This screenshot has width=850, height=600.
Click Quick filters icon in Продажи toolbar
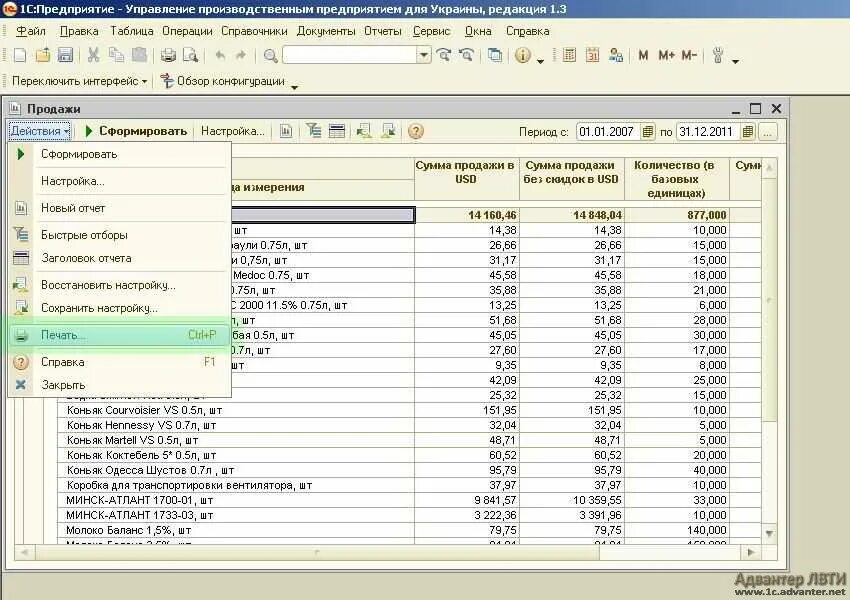tap(313, 131)
